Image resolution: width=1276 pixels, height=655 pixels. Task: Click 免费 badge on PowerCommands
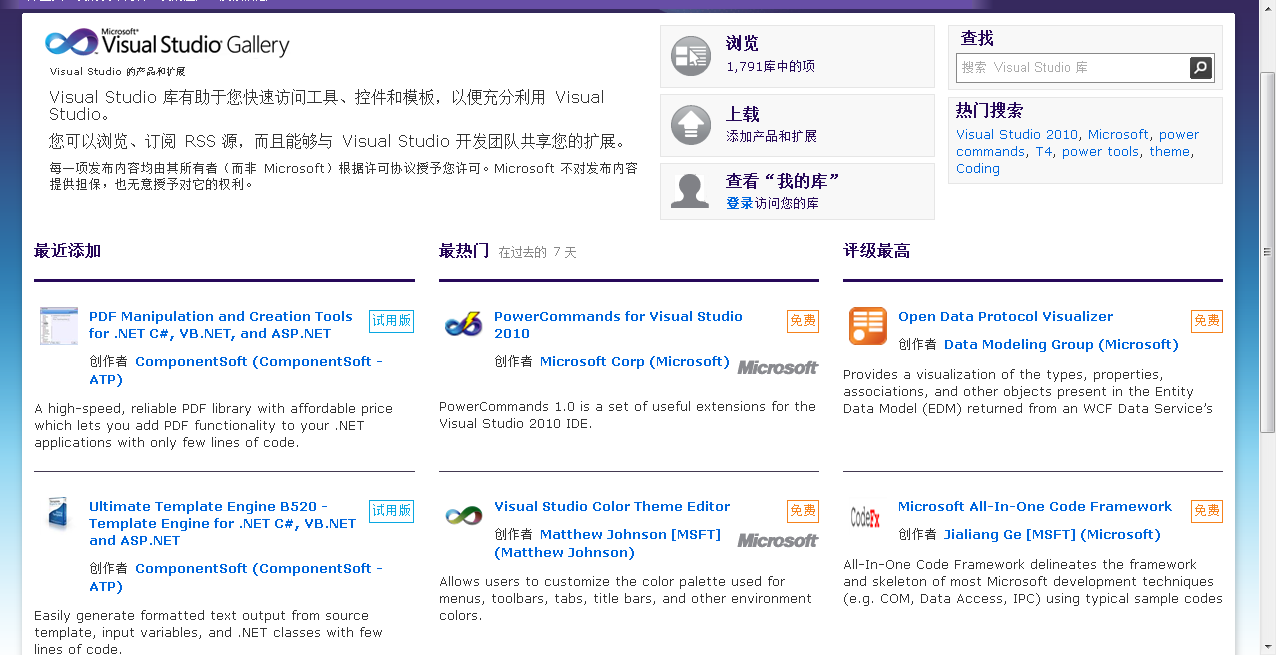803,321
